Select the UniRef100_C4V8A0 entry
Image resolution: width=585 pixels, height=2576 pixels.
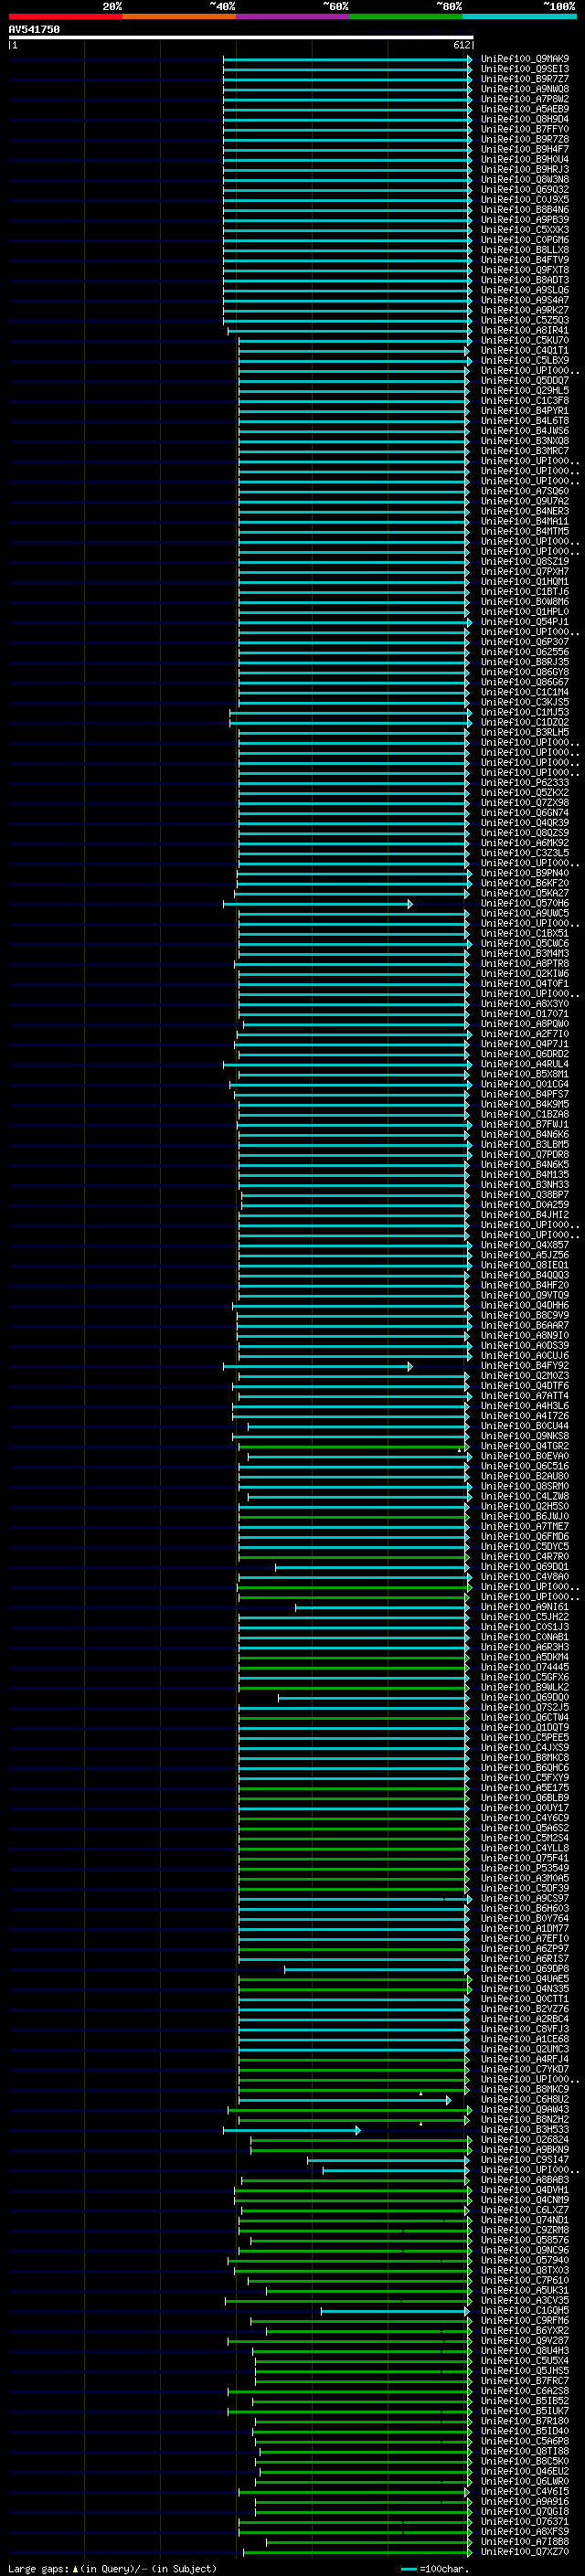pos(525,1576)
